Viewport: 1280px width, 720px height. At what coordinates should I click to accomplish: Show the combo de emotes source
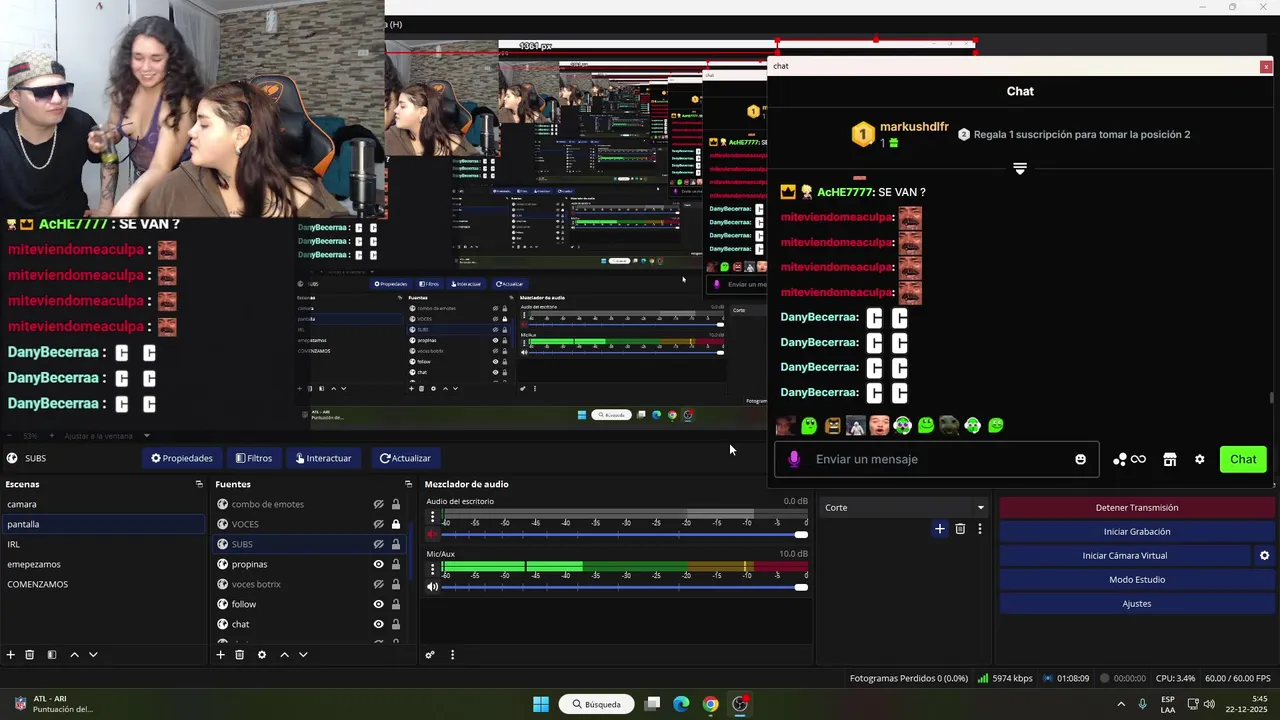coord(379,504)
